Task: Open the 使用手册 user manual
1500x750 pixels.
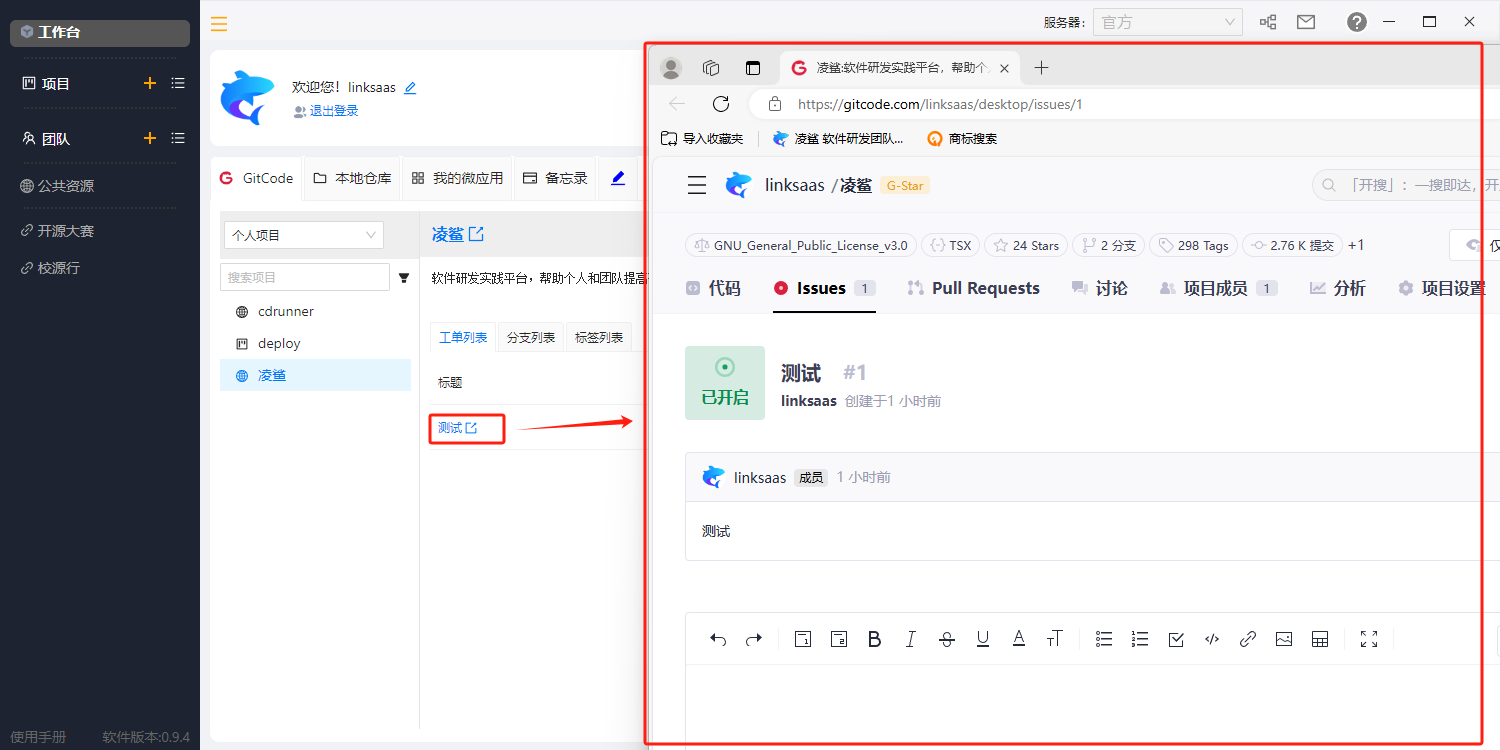Action: (x=38, y=737)
